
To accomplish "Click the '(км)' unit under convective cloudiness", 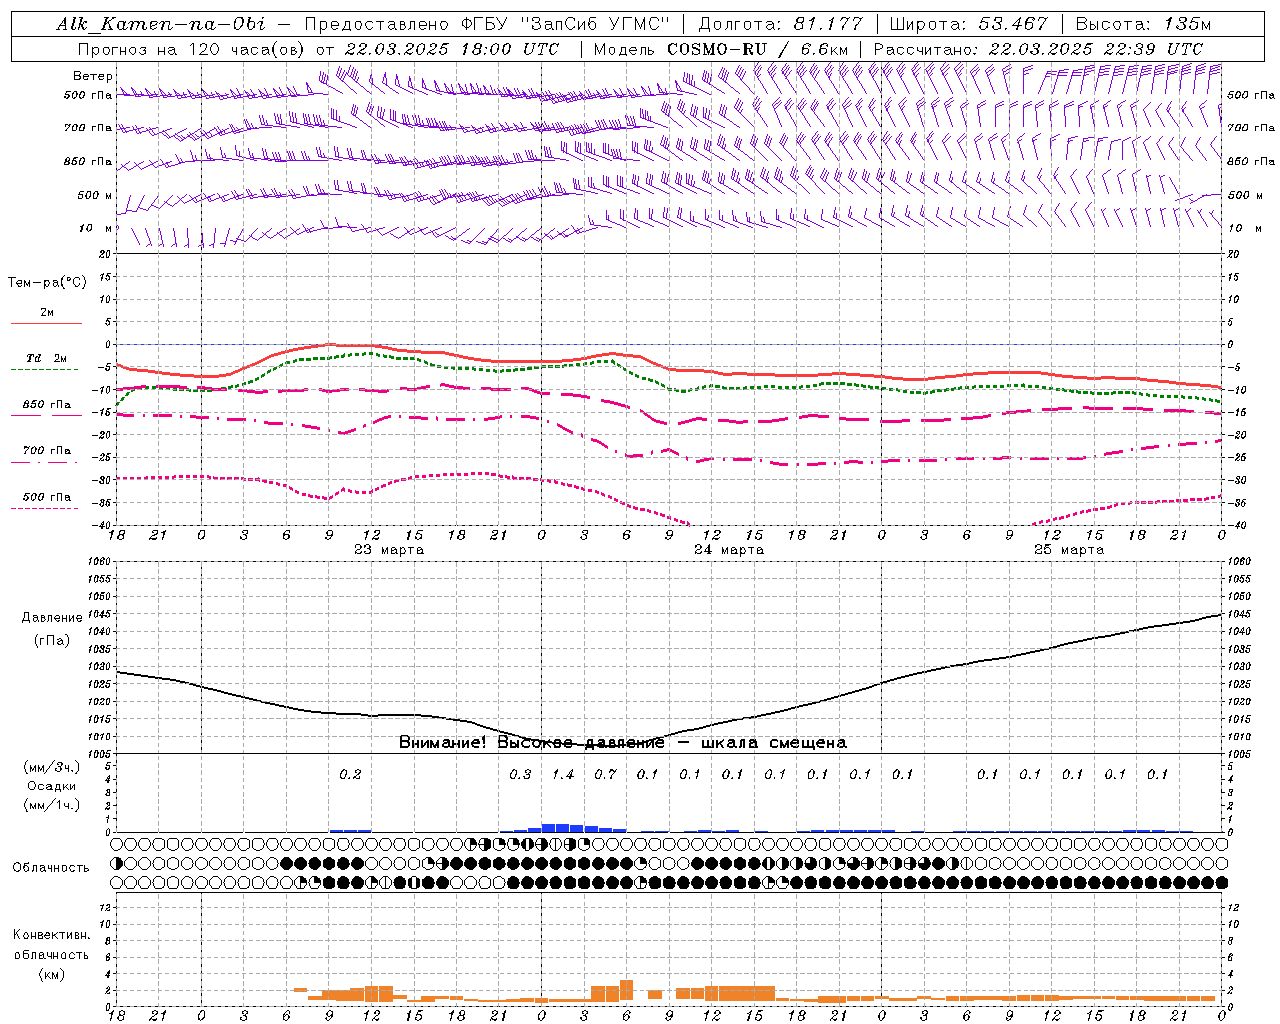I will (x=52, y=974).
